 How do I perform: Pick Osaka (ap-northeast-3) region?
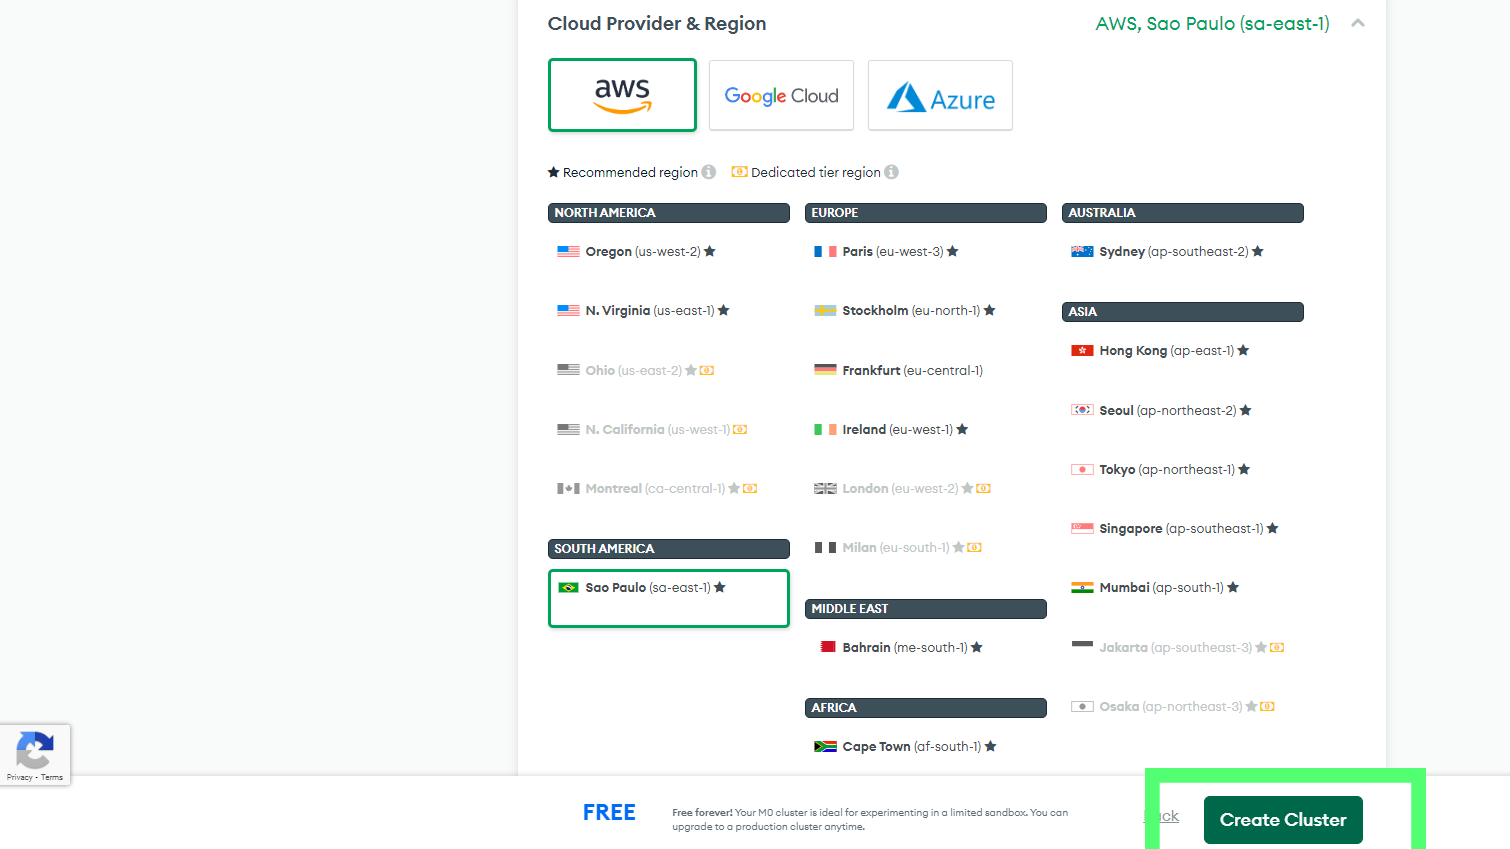(x=1183, y=706)
